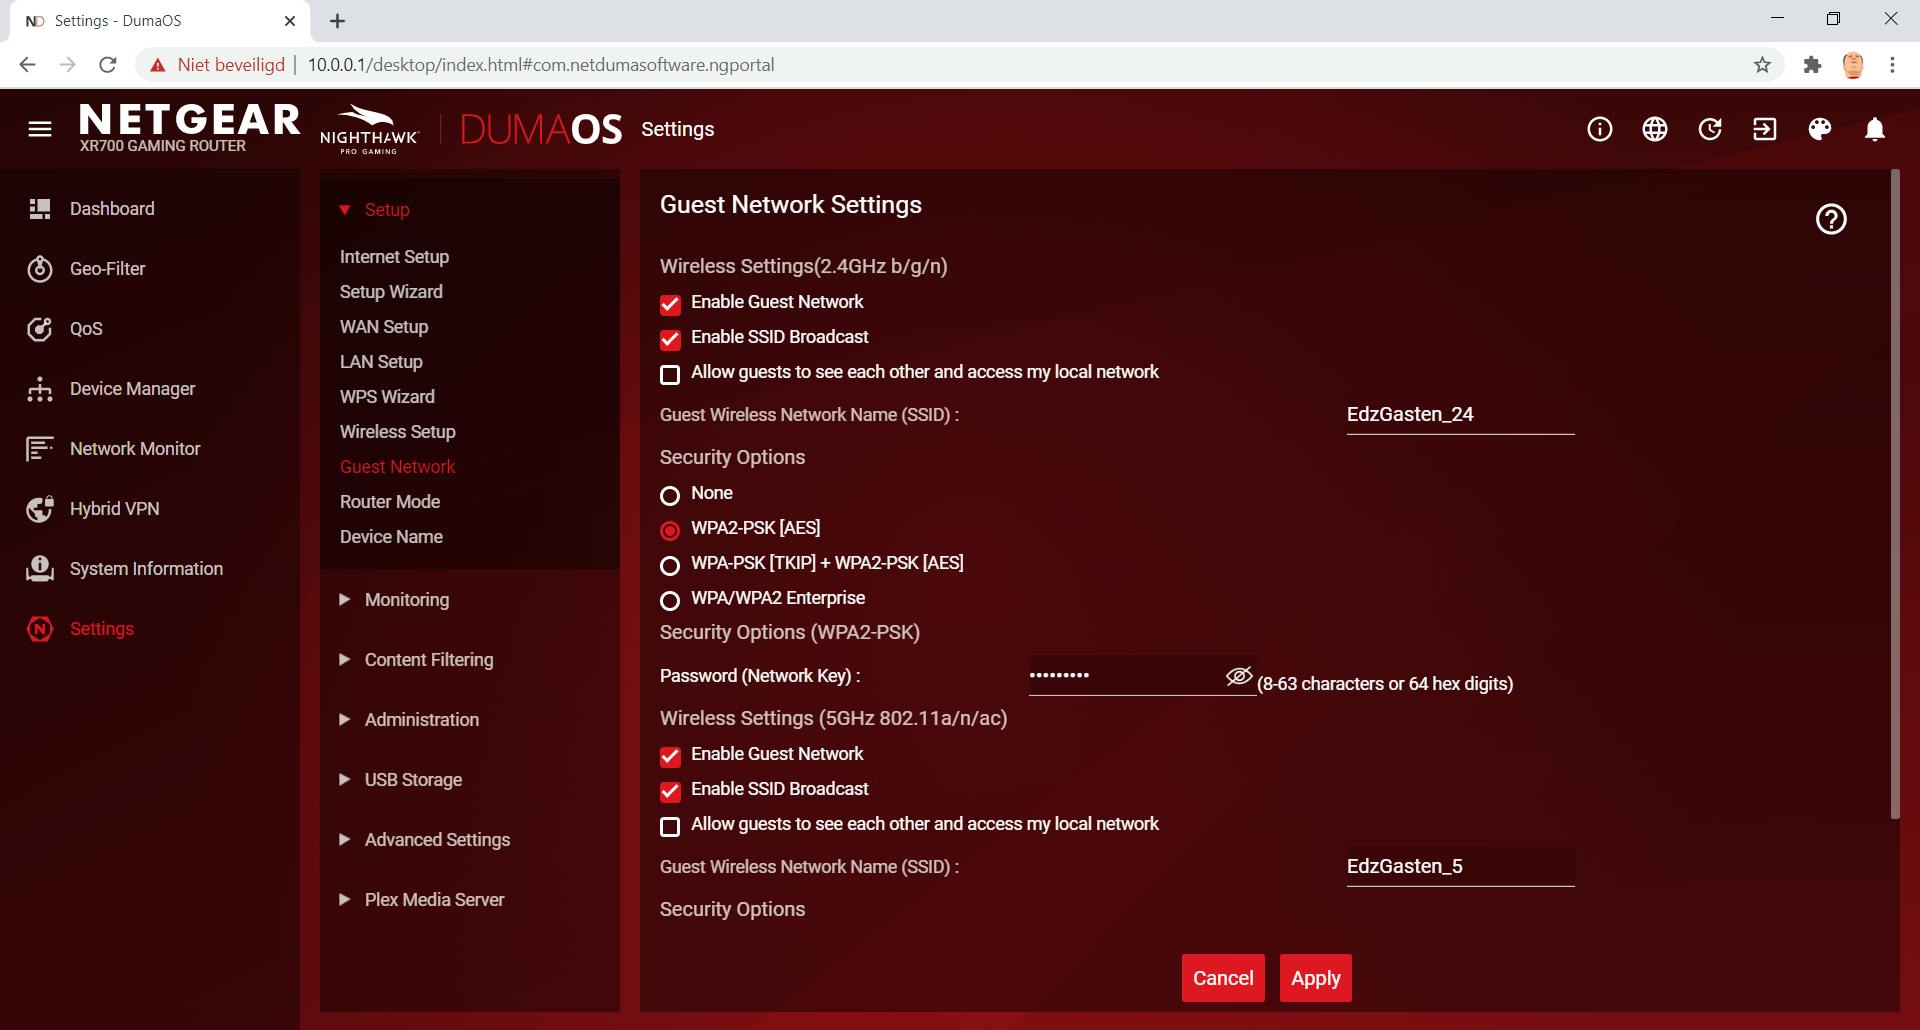Open the language globe icon
The height and width of the screenshot is (1030, 1920).
click(x=1655, y=129)
